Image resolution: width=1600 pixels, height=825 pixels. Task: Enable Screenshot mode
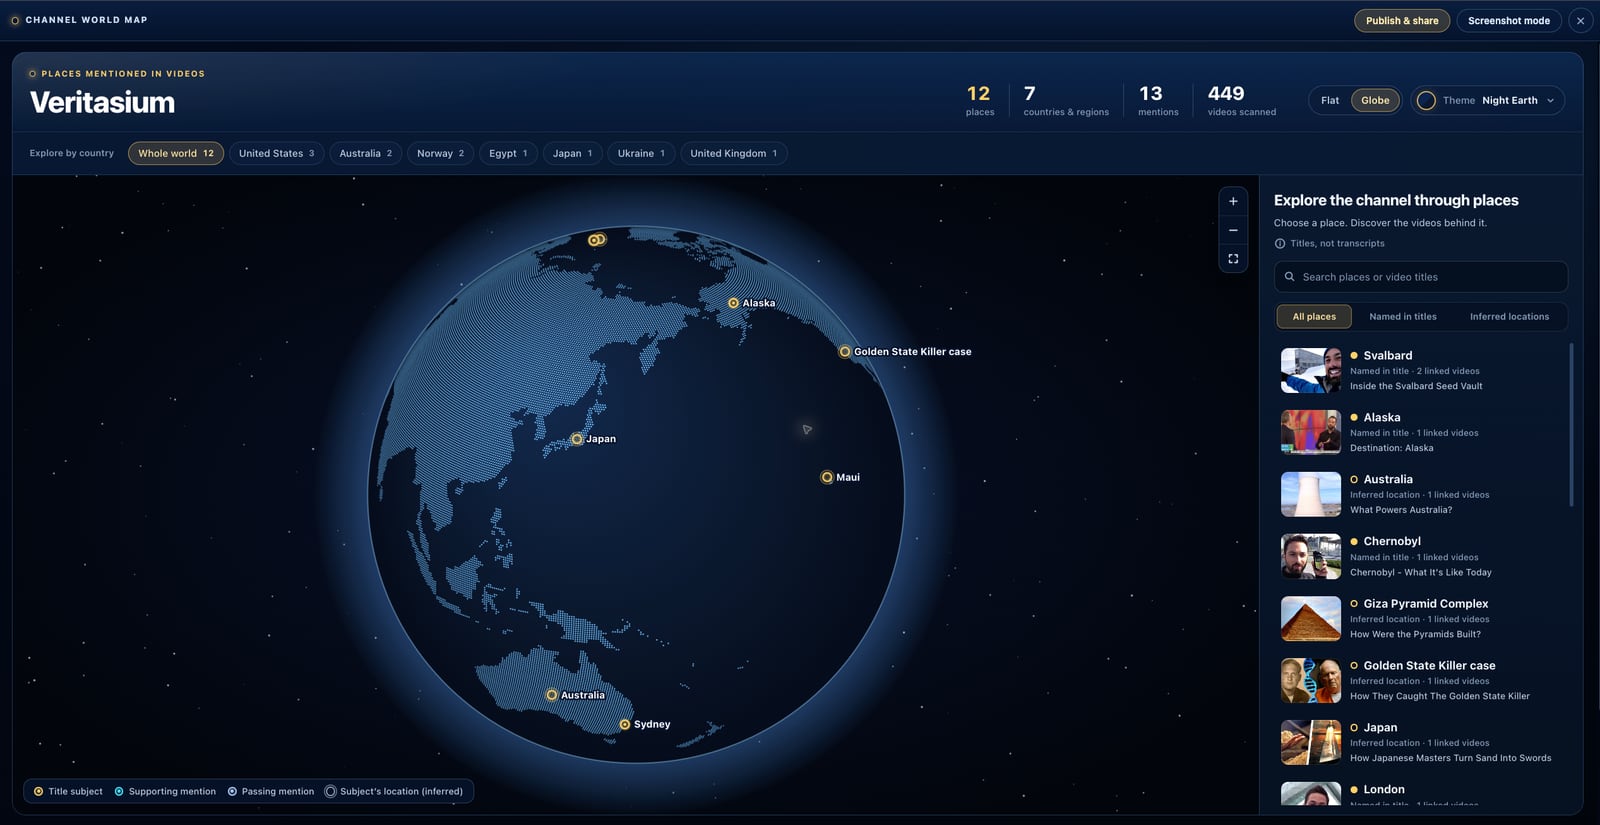pyautogui.click(x=1509, y=20)
